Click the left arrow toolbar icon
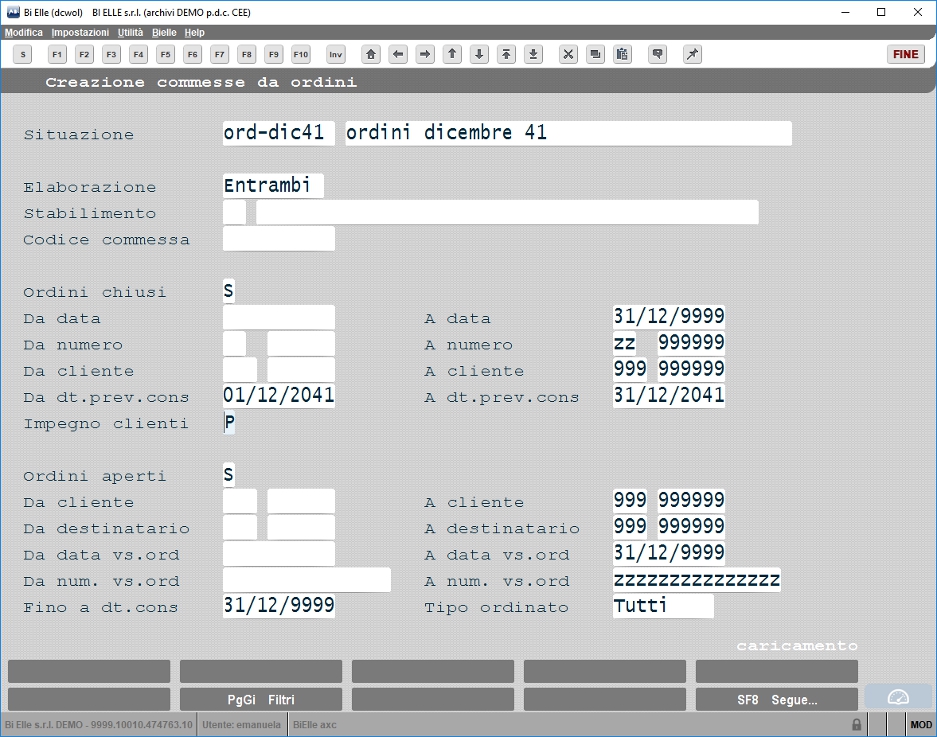This screenshot has height=737, width=937. (398, 54)
